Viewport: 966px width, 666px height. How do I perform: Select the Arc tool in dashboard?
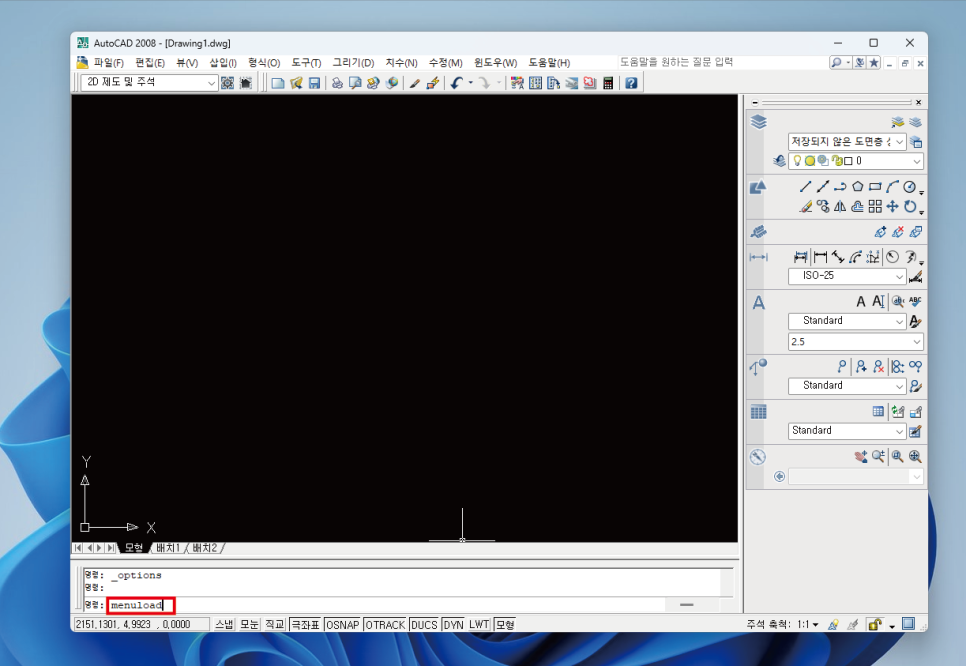tap(892, 186)
